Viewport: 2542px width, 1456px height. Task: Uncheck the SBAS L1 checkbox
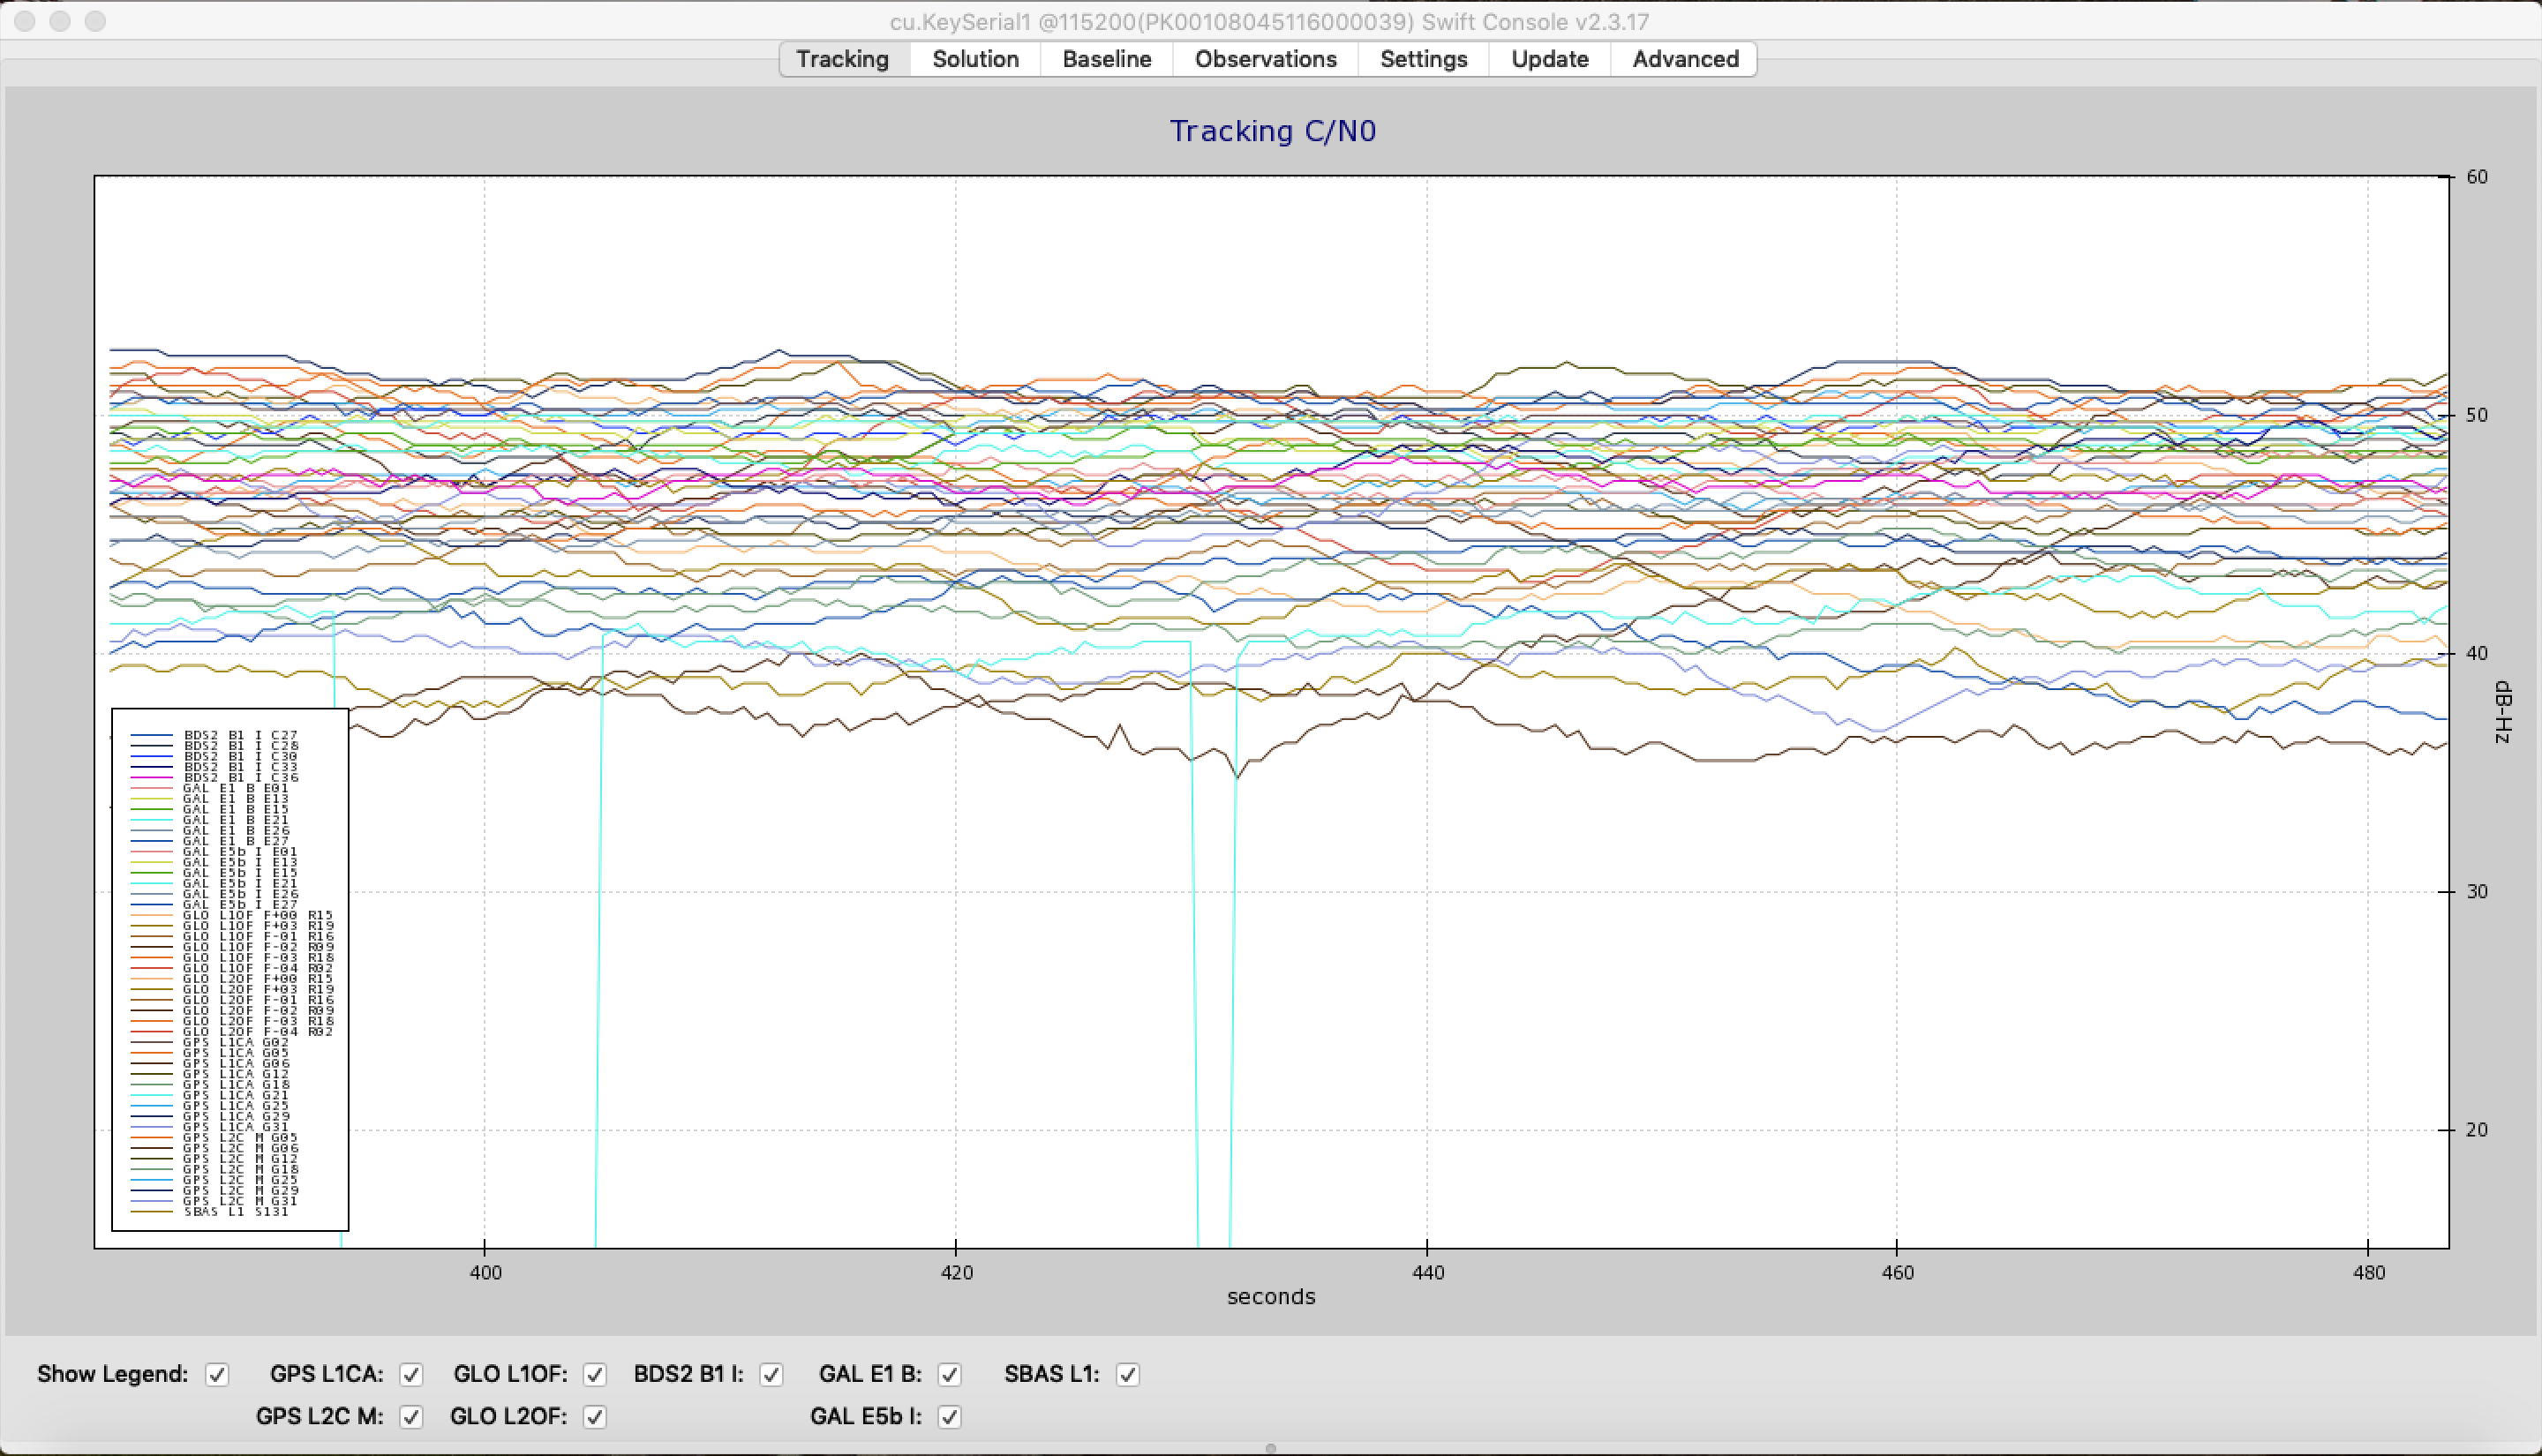[1128, 1374]
